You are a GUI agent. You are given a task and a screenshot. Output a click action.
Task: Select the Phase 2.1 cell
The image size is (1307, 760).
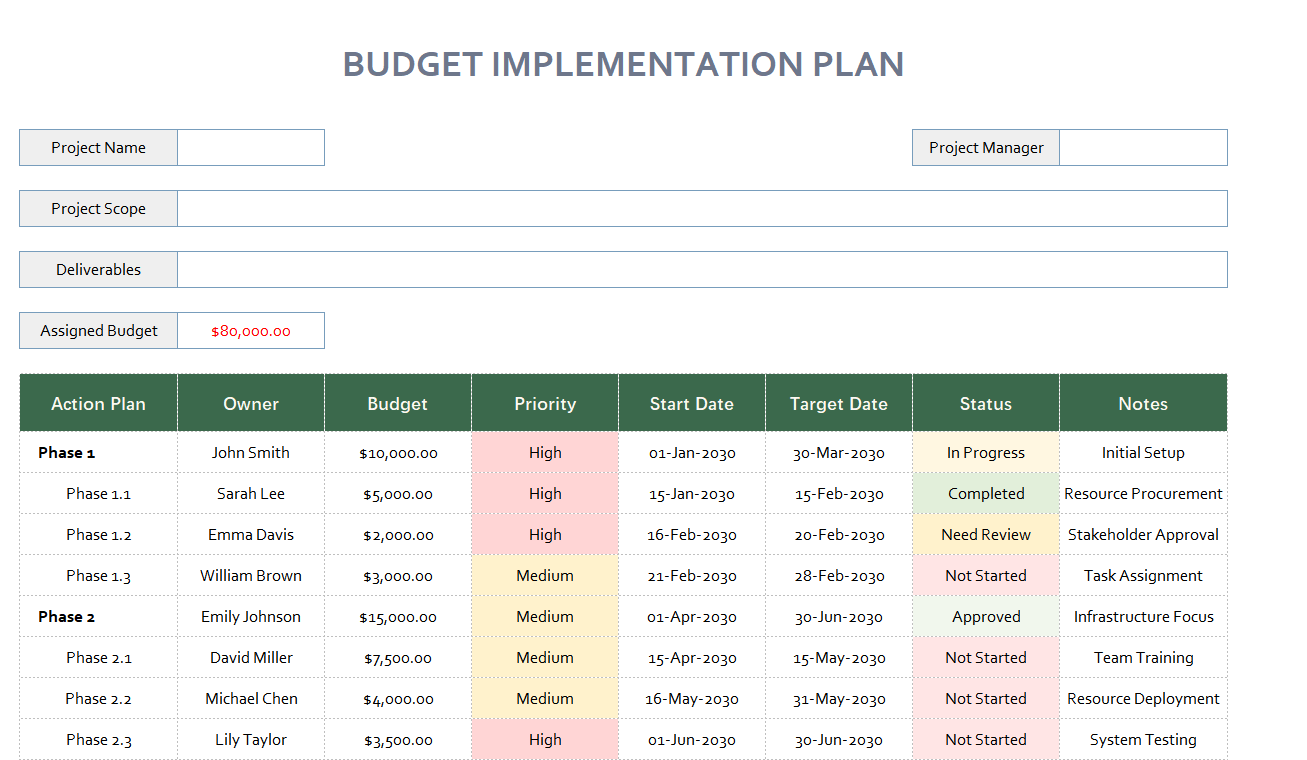click(x=98, y=657)
